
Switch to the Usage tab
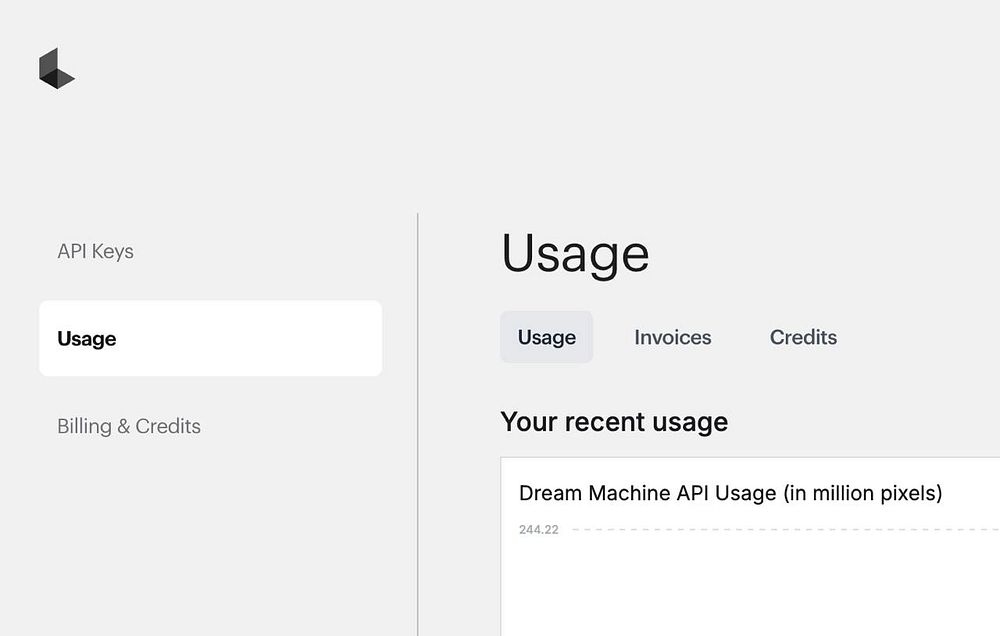pos(547,337)
